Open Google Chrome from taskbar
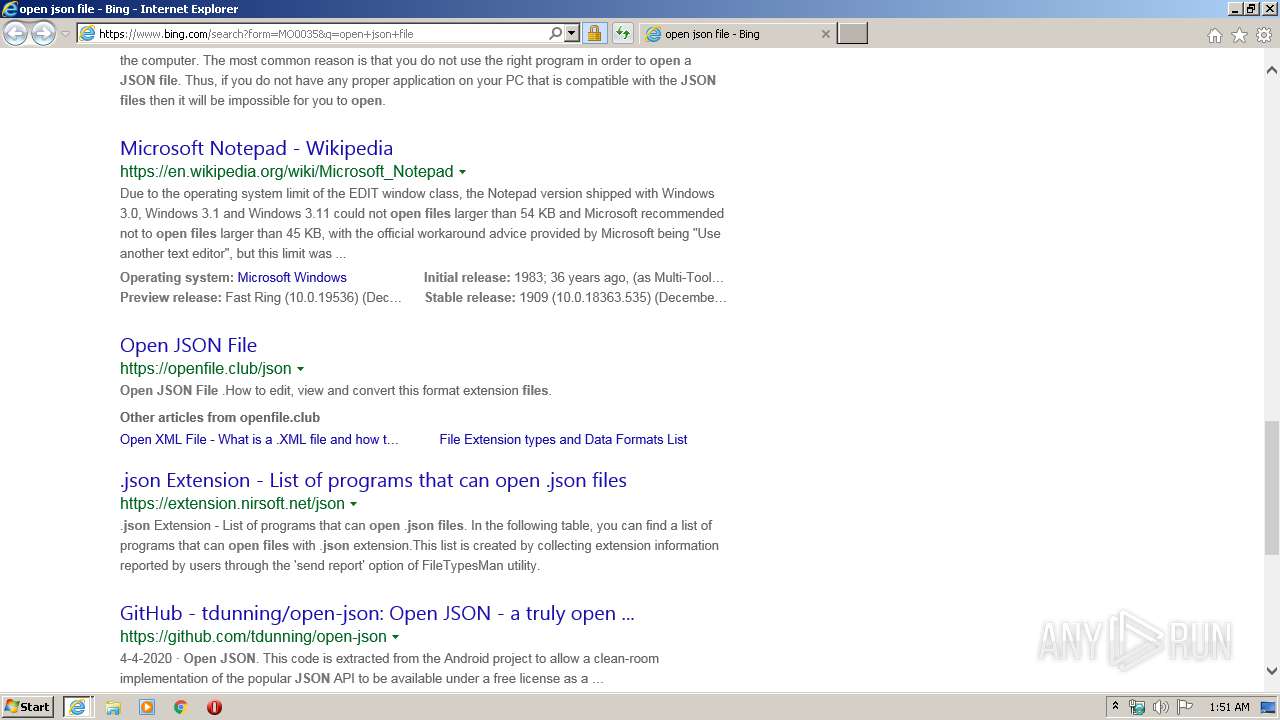 point(180,707)
